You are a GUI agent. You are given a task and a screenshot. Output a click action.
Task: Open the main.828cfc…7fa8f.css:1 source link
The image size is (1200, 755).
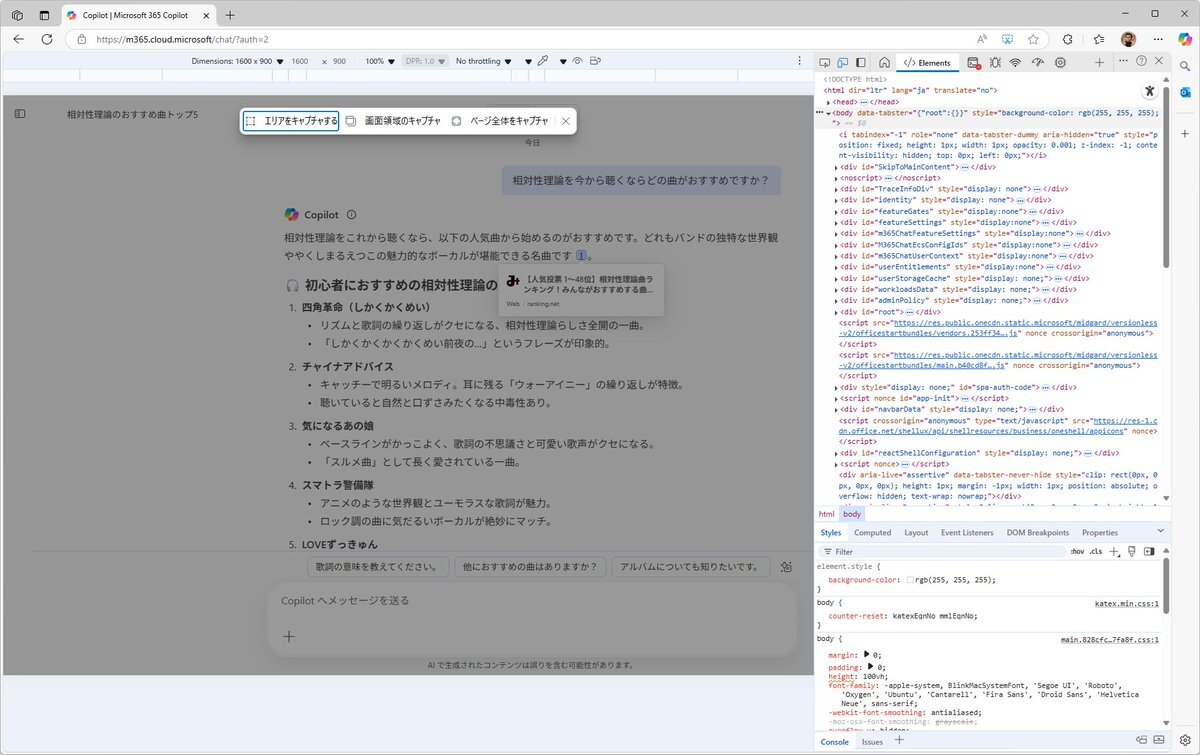(1110, 638)
